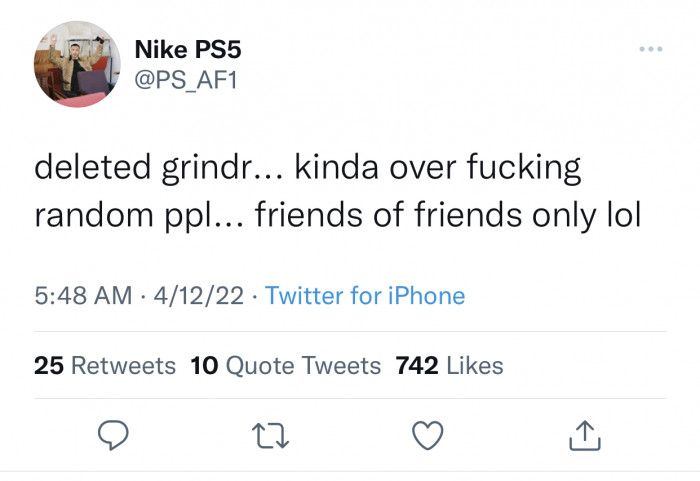The image size is (700, 481).
Task: Open the reply speech bubble icon
Action: 113,435
